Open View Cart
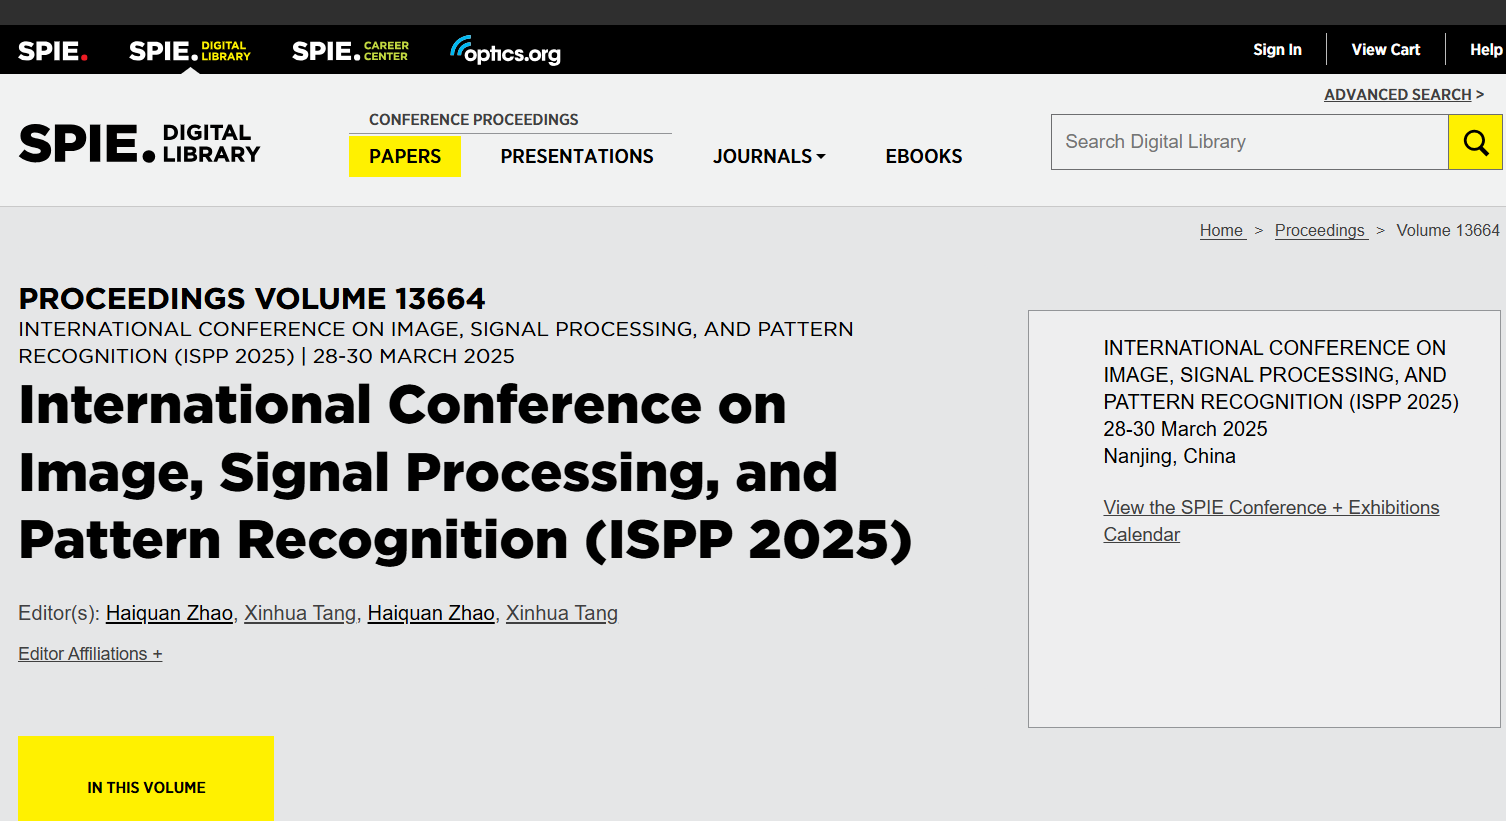The image size is (1506, 821). (x=1385, y=50)
